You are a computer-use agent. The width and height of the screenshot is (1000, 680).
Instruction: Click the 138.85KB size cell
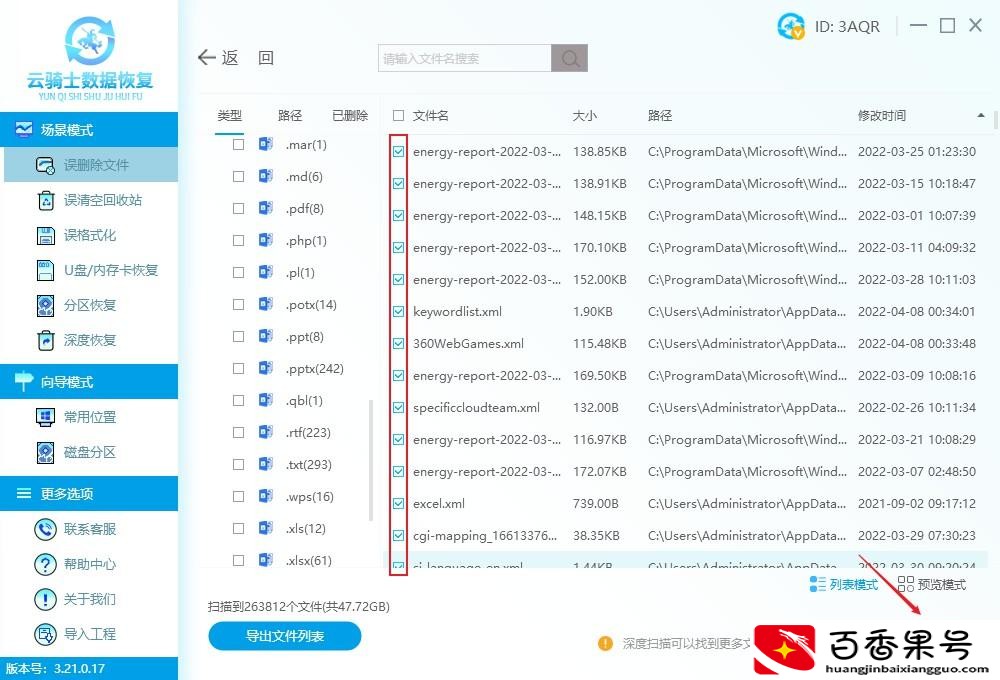[x=599, y=152]
